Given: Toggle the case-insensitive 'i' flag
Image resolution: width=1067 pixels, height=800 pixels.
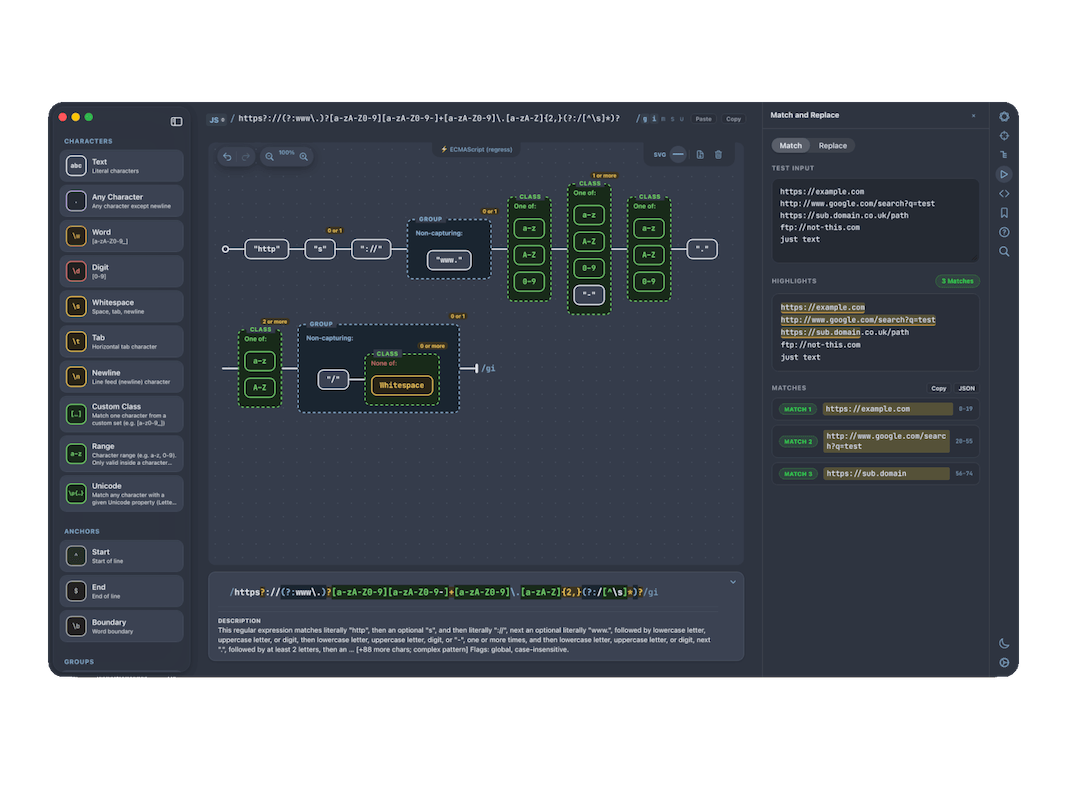Looking at the screenshot, I should pyautogui.click(x=654, y=119).
